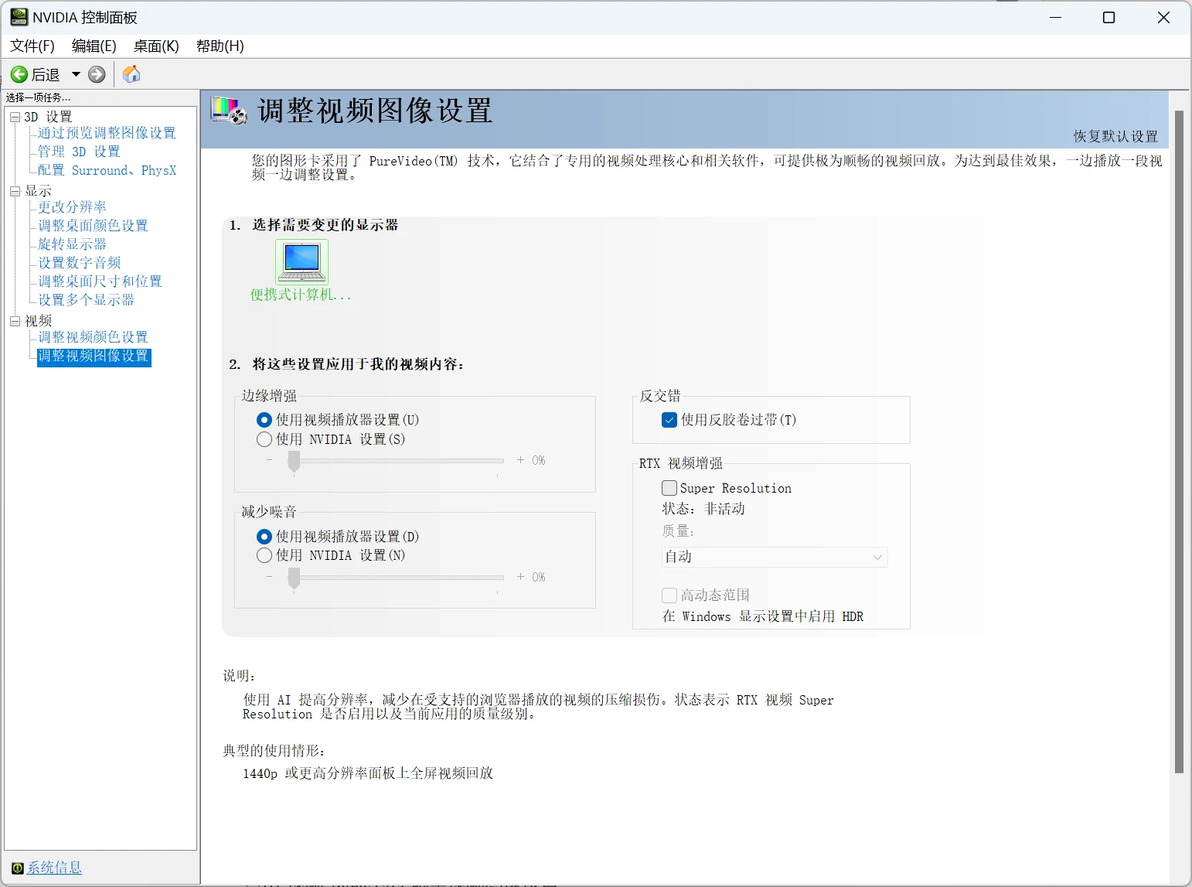
Task: Open 设置数字音频 page
Action: pyautogui.click(x=79, y=263)
